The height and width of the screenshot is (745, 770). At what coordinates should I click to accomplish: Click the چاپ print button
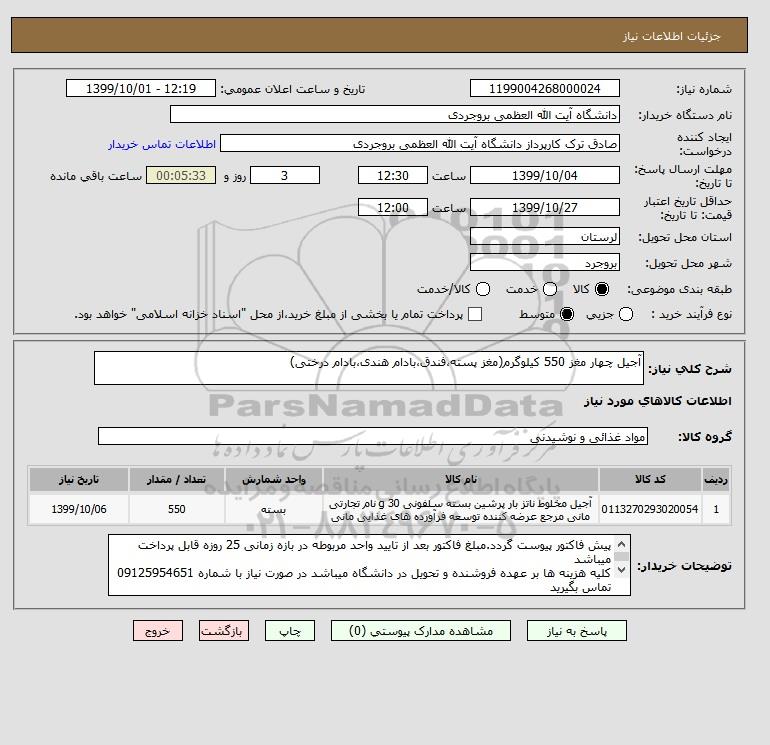(290, 631)
